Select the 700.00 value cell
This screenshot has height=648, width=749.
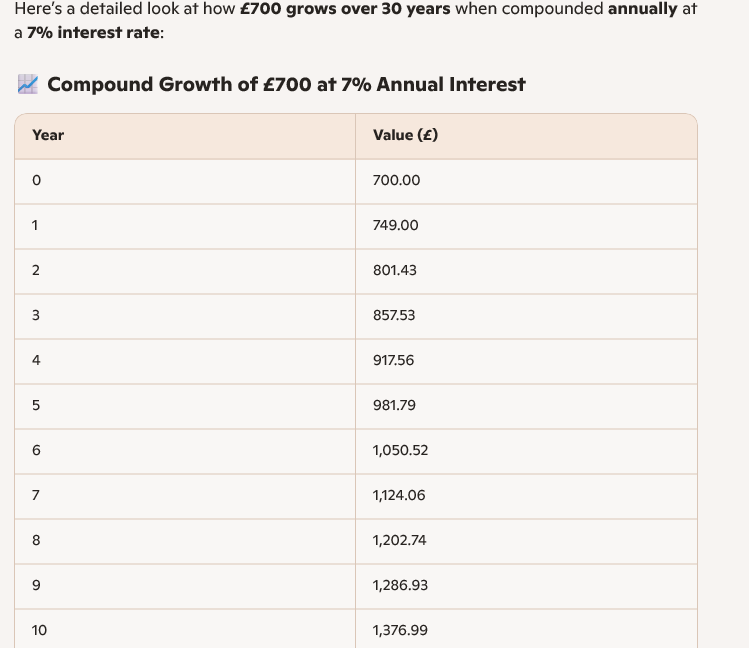(396, 181)
